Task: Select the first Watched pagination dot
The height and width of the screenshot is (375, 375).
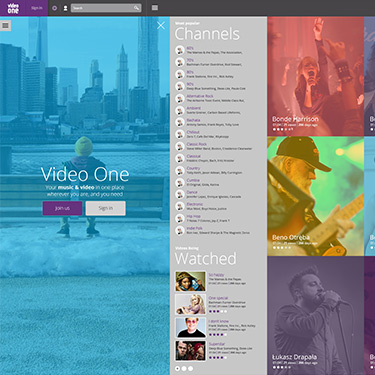Action: [x=177, y=368]
